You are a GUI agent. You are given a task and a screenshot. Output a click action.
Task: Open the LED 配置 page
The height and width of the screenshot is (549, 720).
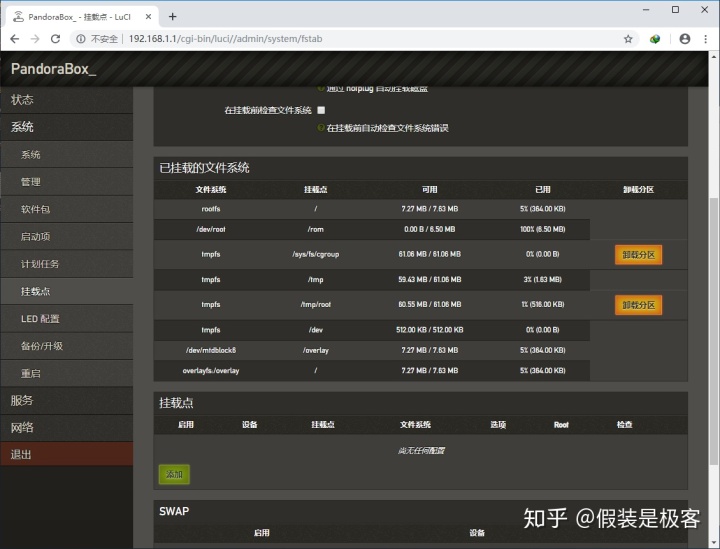coord(67,319)
